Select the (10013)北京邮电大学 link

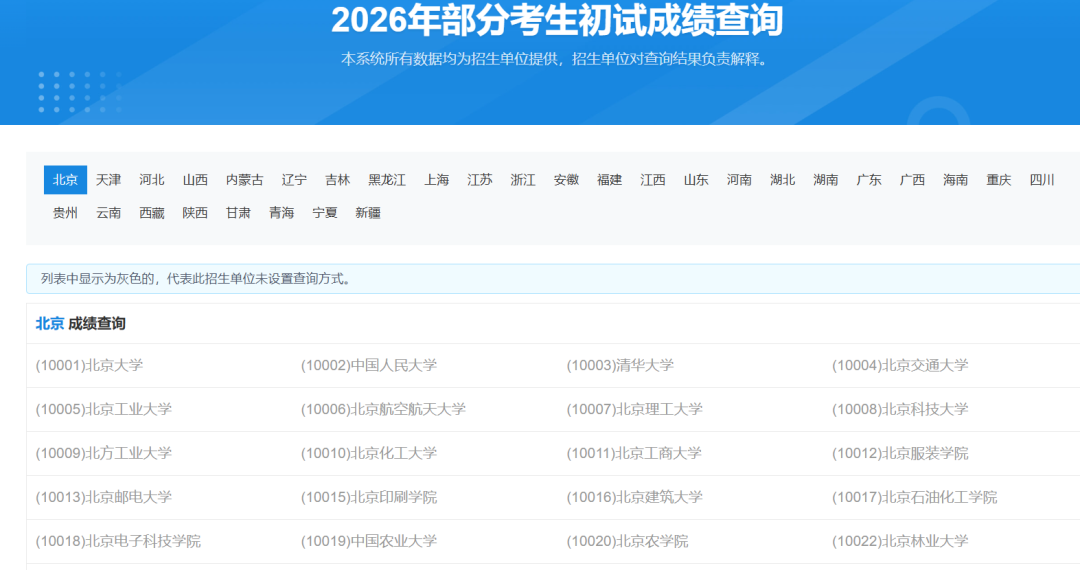[x=104, y=498]
